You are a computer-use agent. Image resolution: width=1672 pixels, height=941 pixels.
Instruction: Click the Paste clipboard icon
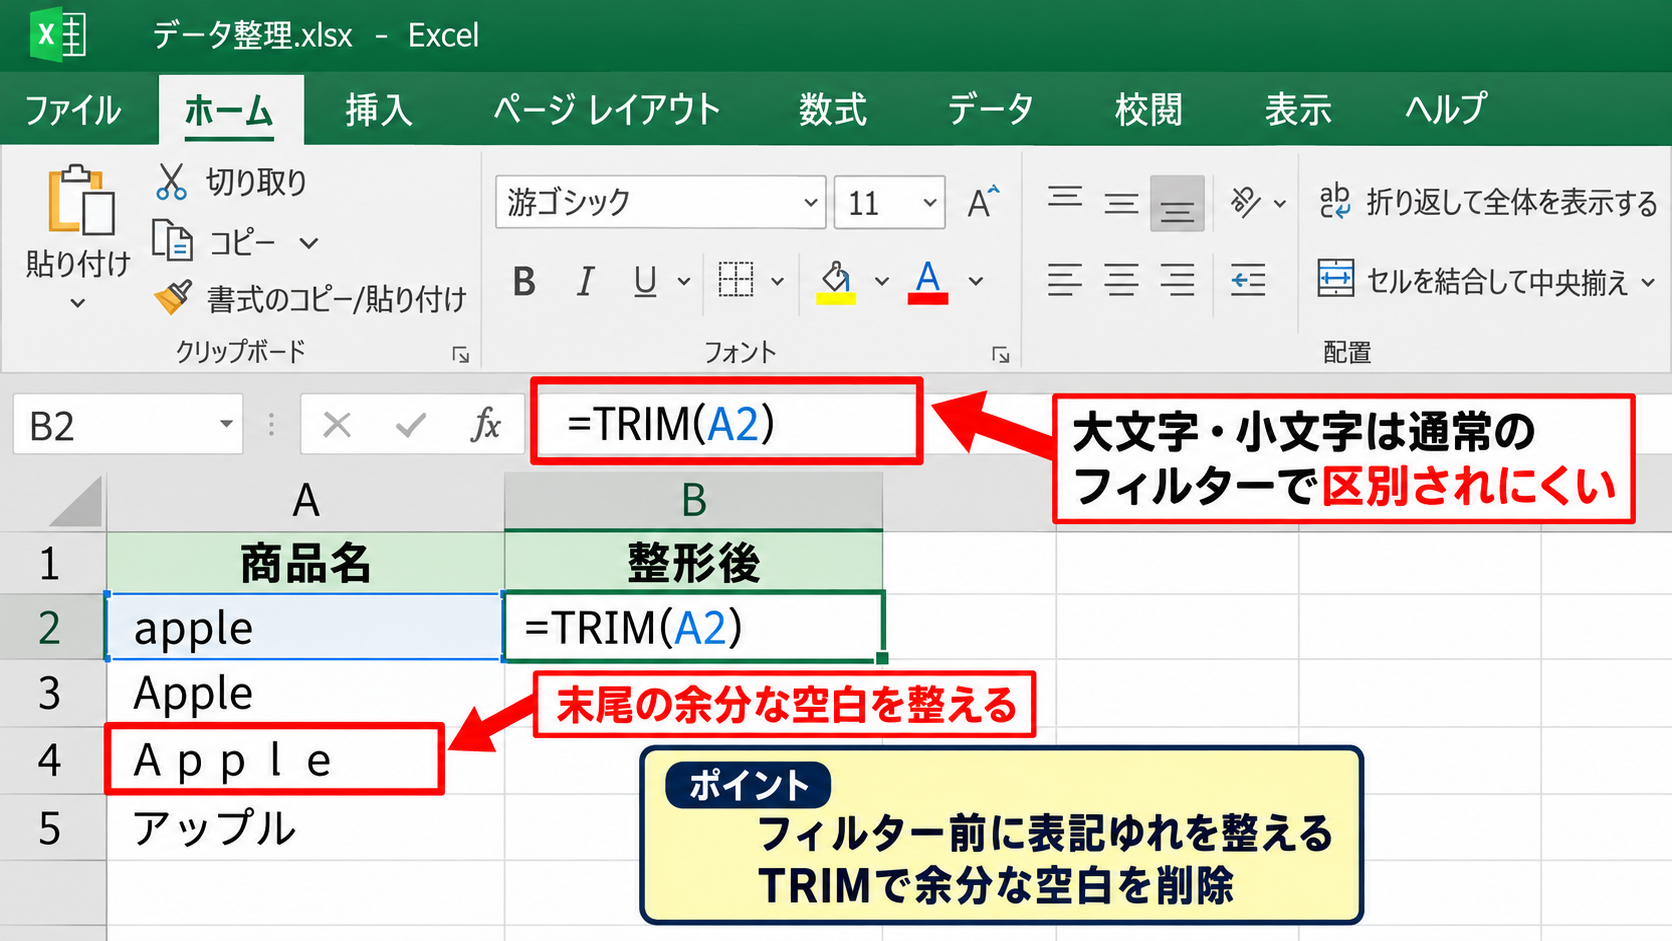[x=79, y=202]
